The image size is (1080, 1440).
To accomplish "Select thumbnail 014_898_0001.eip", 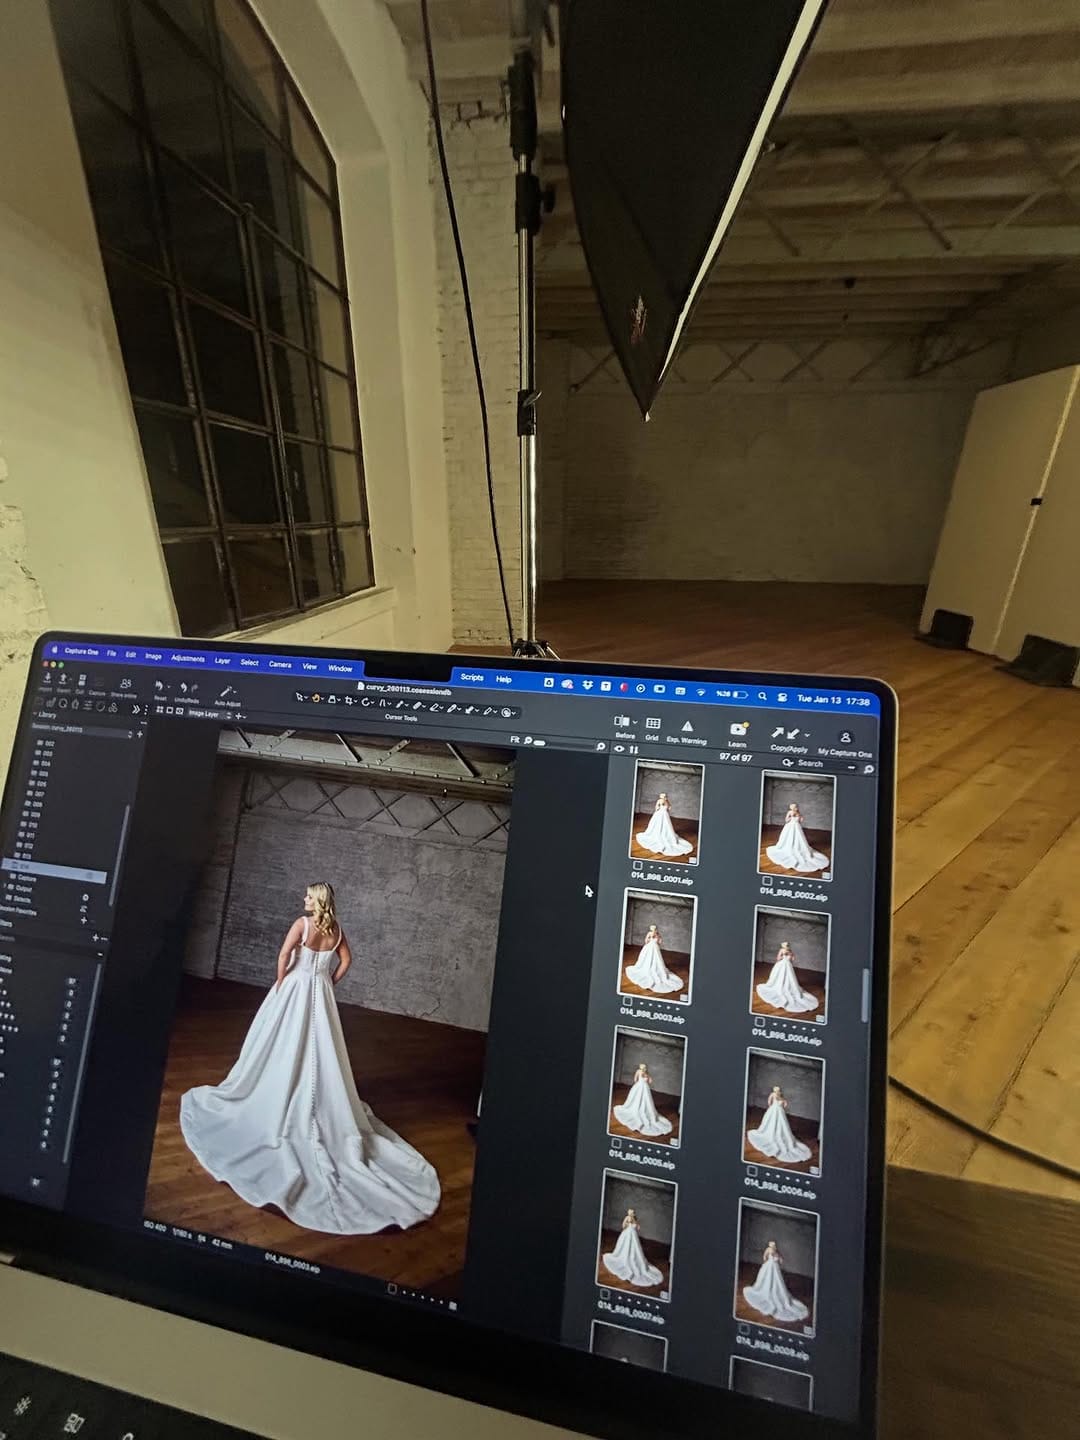I will (666, 811).
